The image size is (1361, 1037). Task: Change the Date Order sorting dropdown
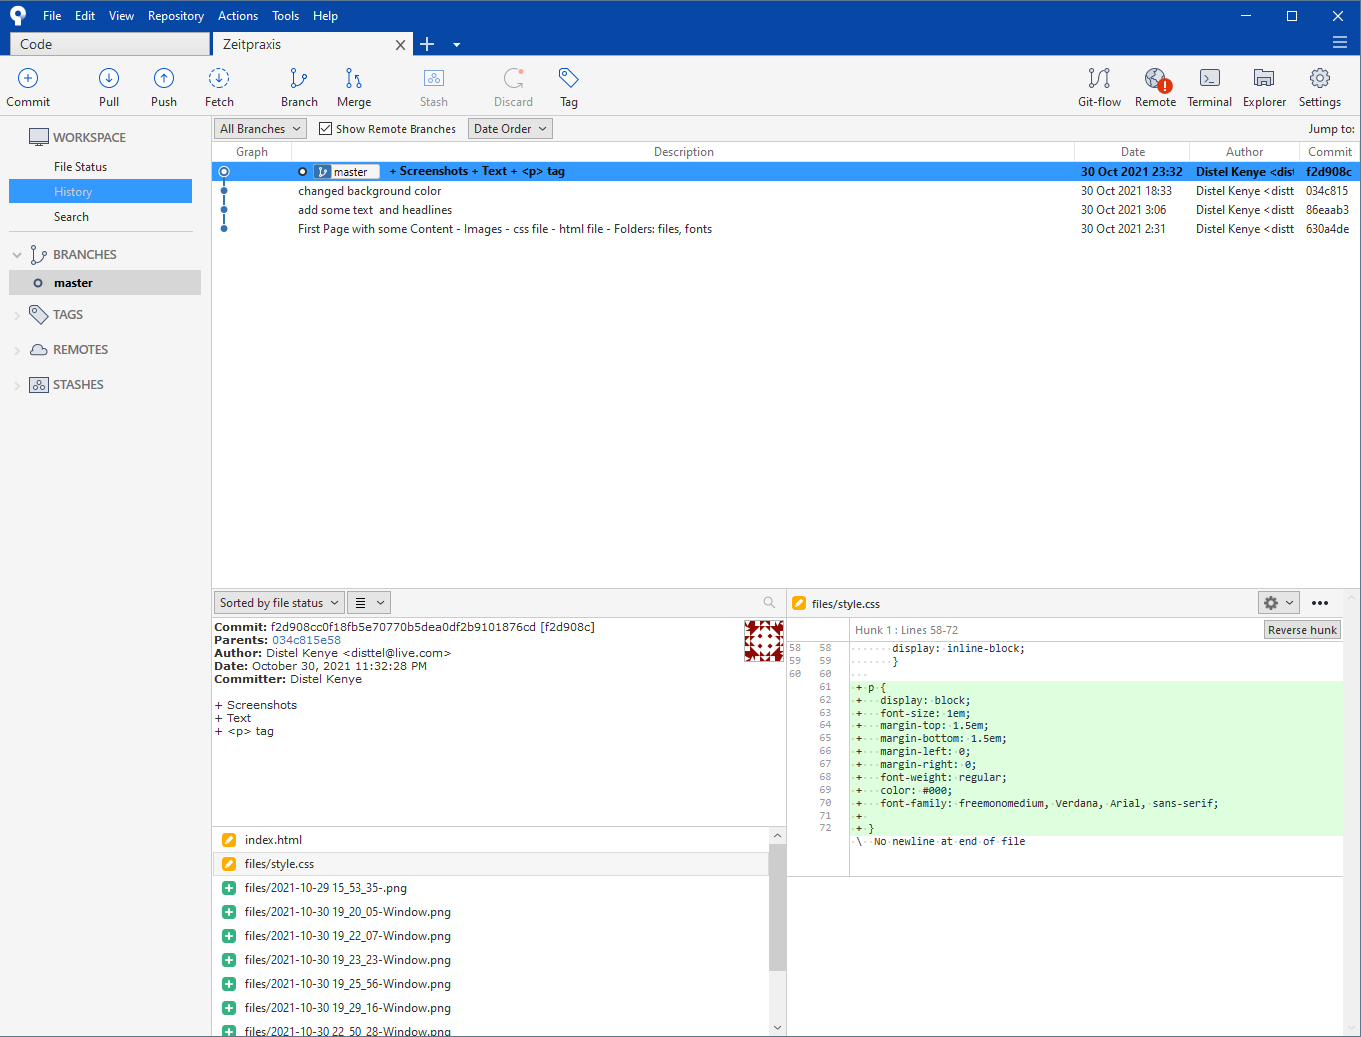[510, 129]
